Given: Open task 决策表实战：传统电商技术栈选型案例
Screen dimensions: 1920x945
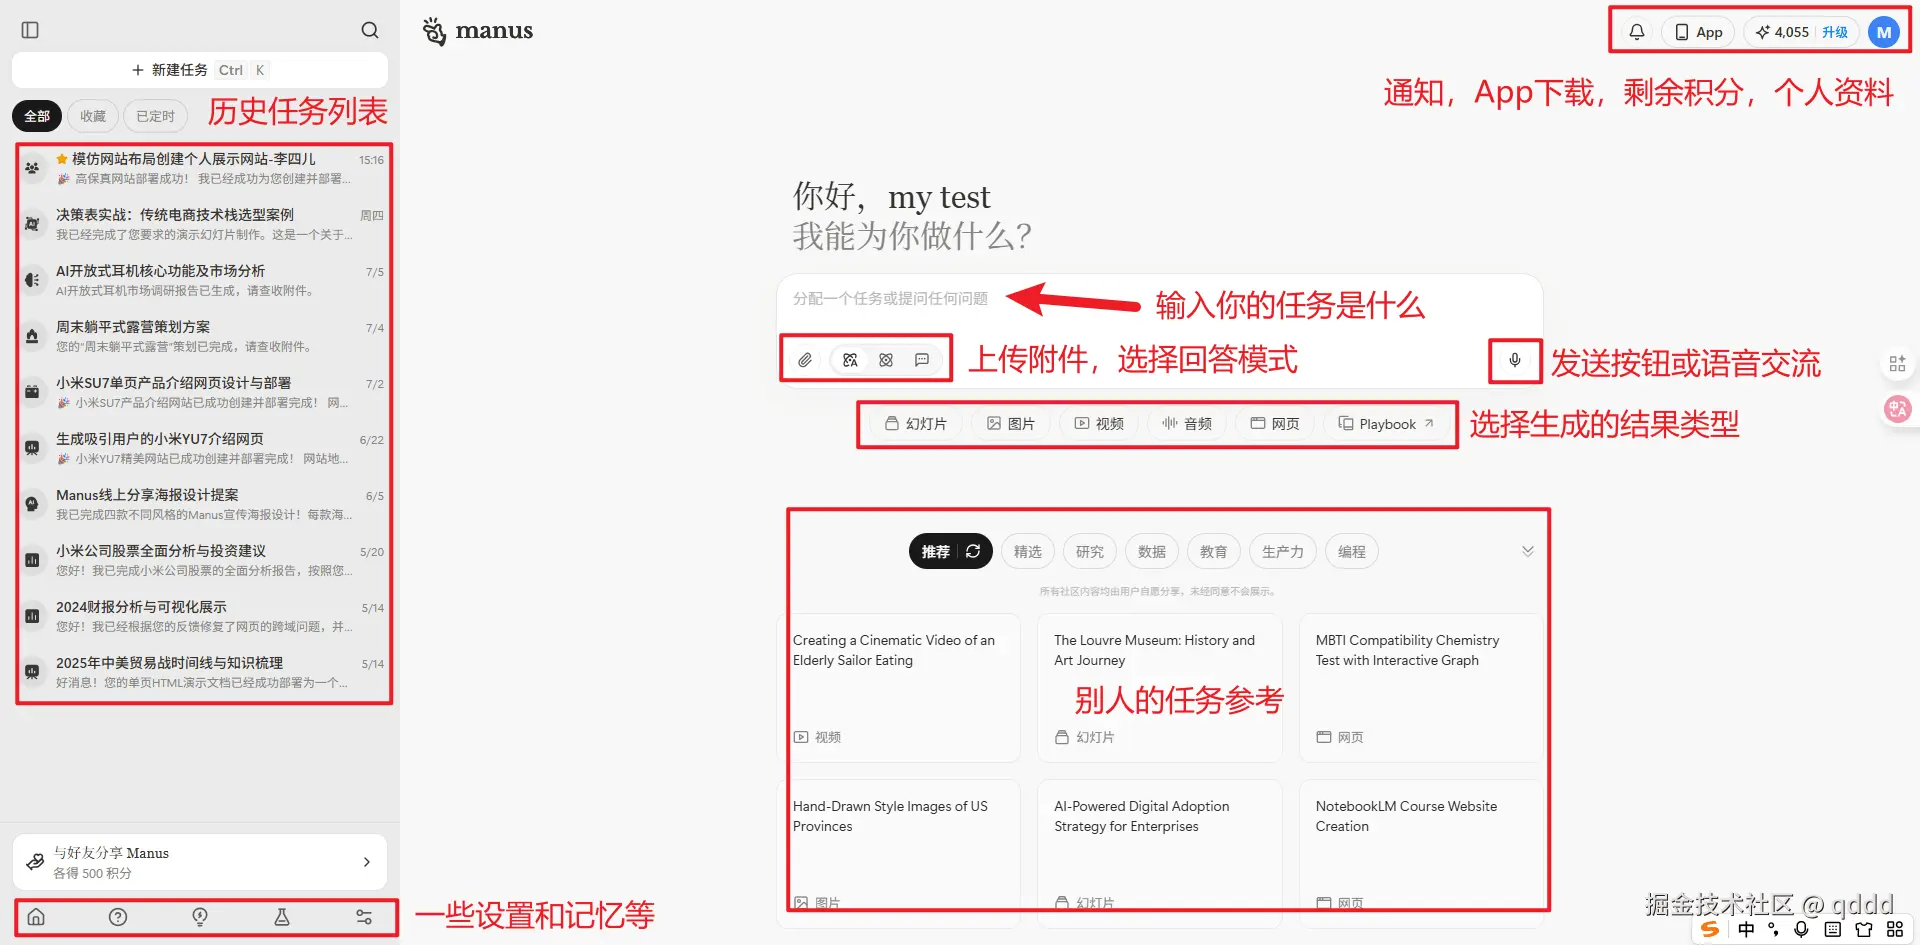Looking at the screenshot, I should tap(204, 224).
